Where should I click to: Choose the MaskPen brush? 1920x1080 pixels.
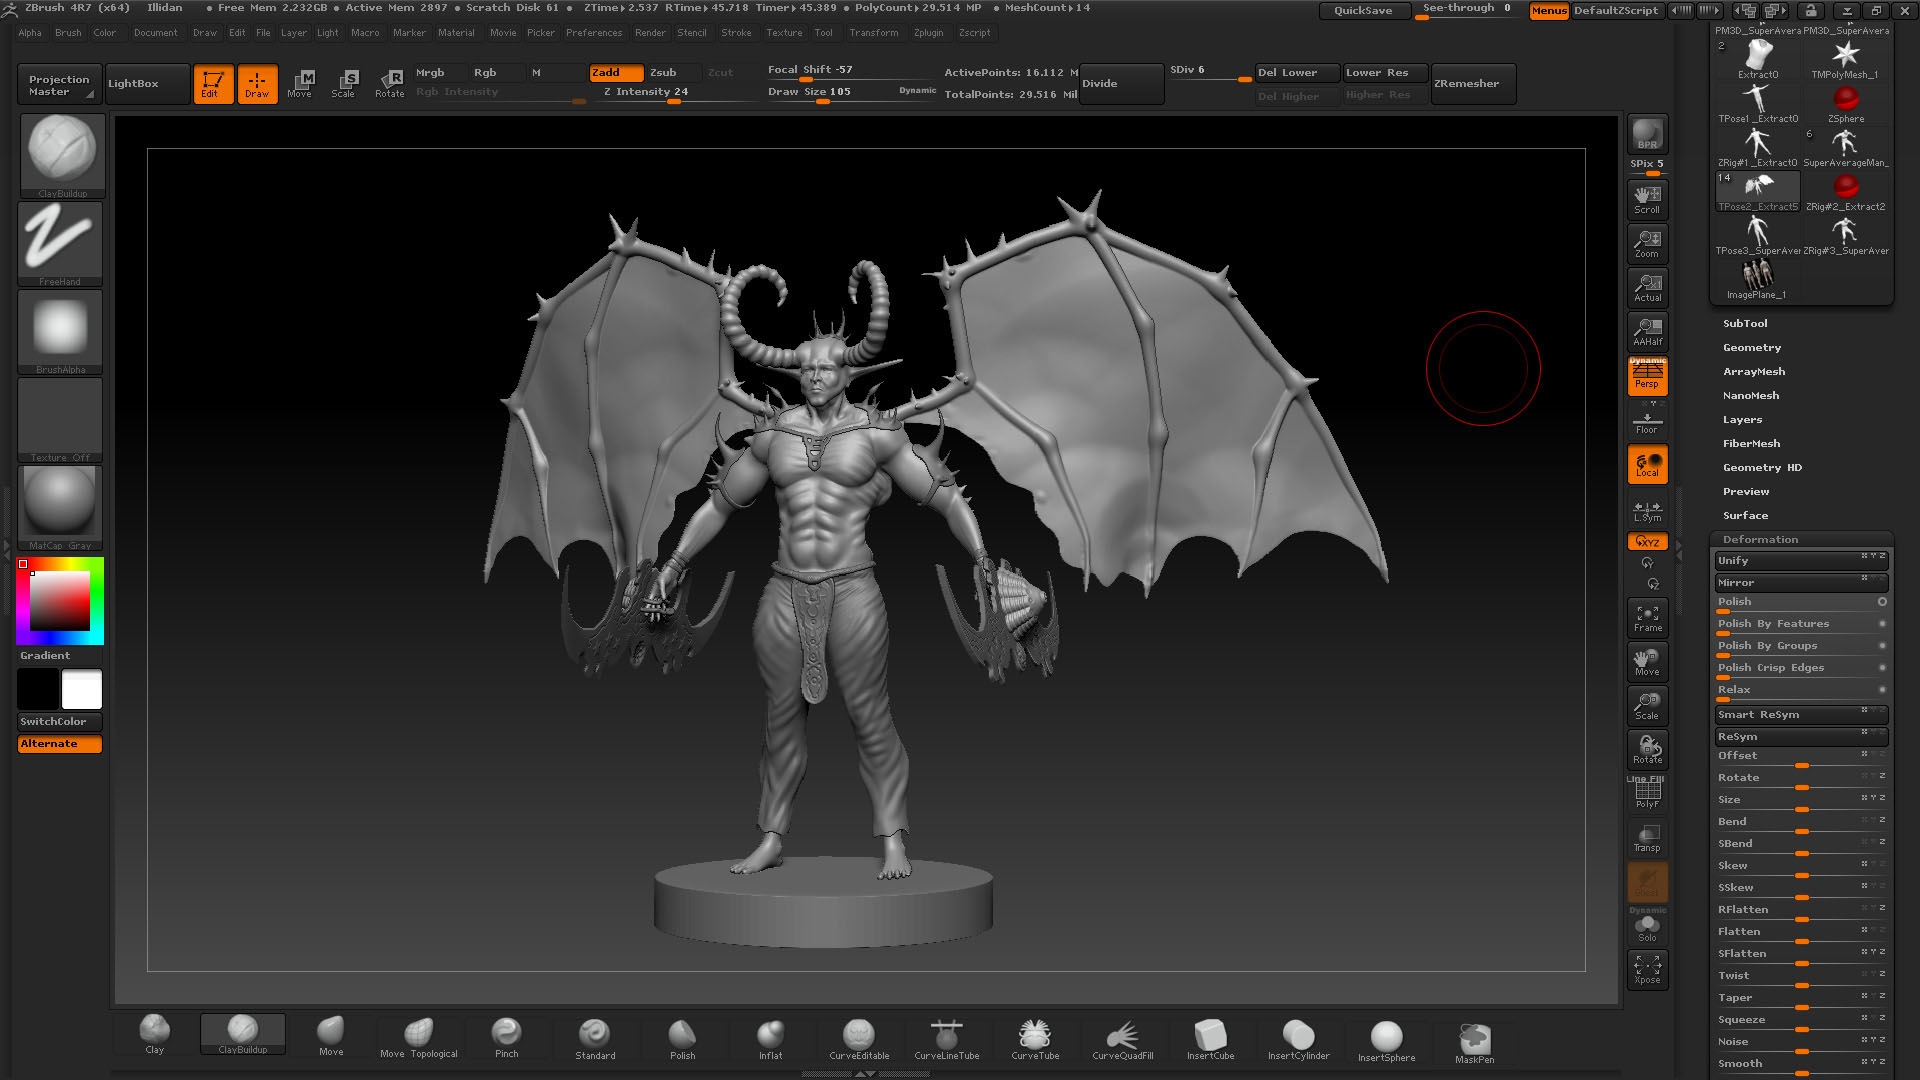pos(1474,1042)
